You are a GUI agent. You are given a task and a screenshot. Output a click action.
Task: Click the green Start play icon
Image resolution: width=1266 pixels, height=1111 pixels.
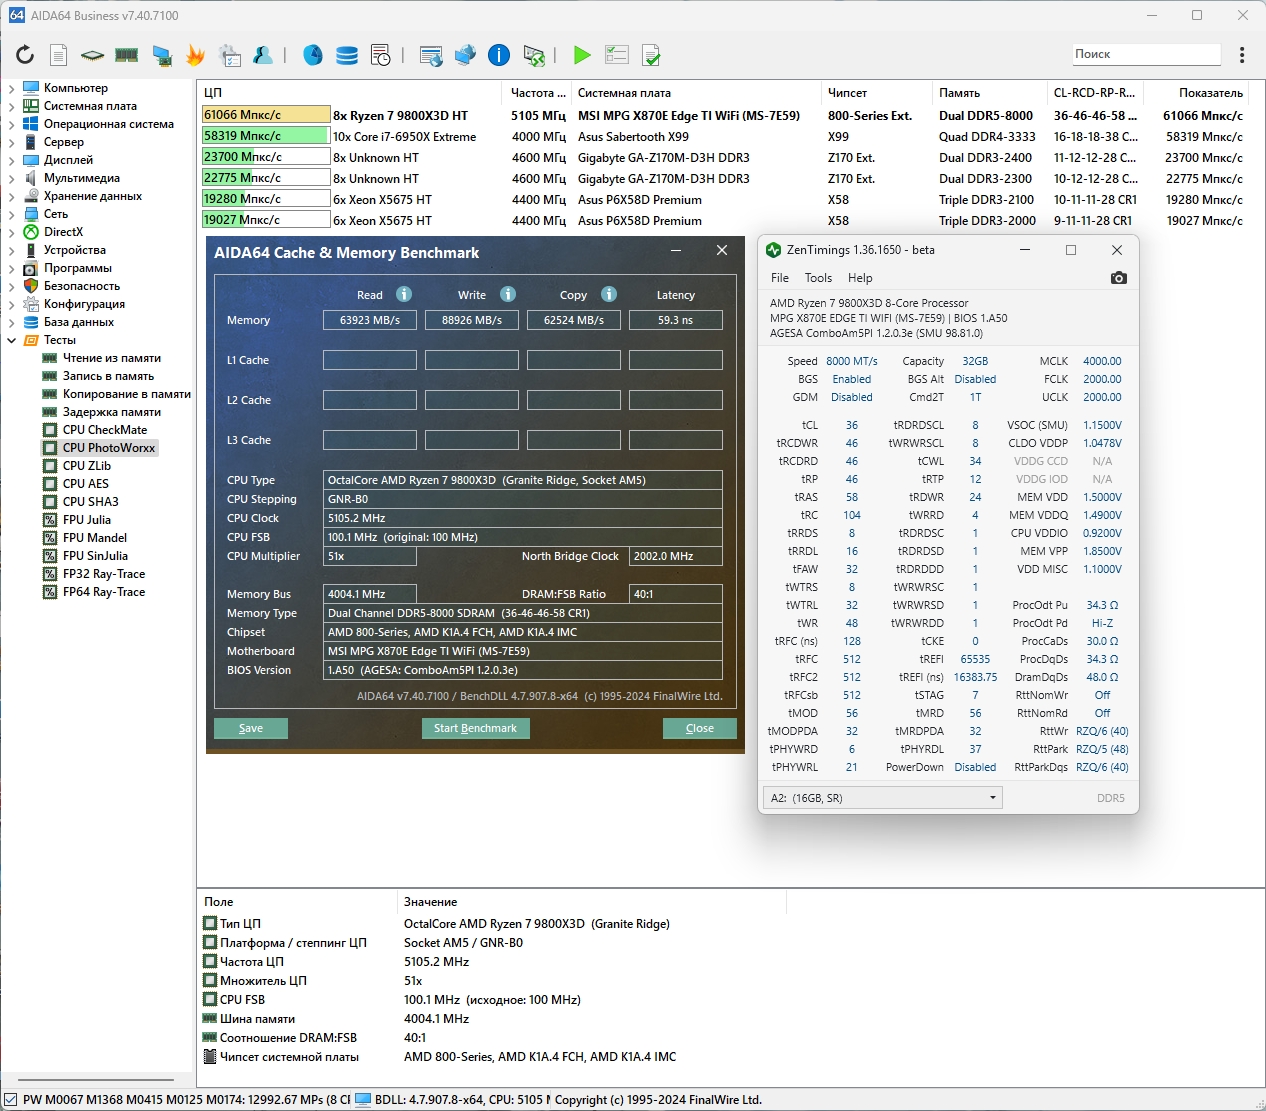pos(582,55)
